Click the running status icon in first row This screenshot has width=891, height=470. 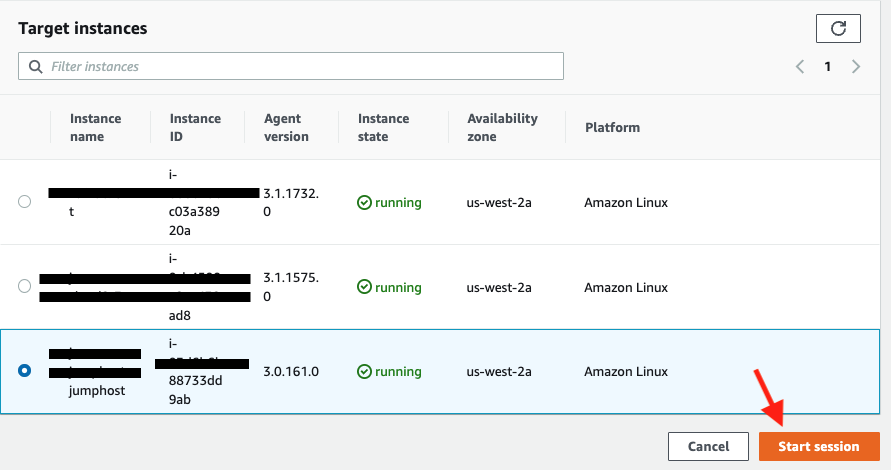(x=365, y=202)
